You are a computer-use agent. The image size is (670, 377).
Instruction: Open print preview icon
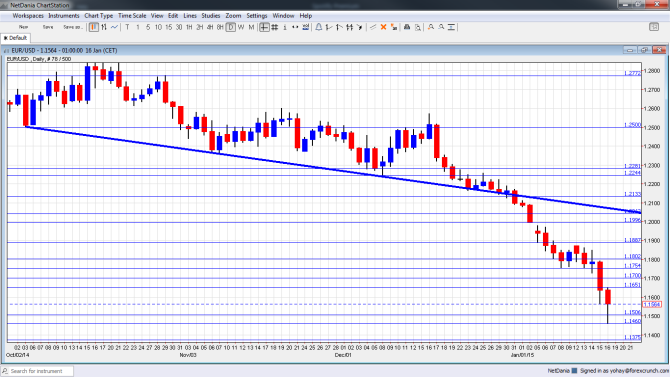click(417, 27)
